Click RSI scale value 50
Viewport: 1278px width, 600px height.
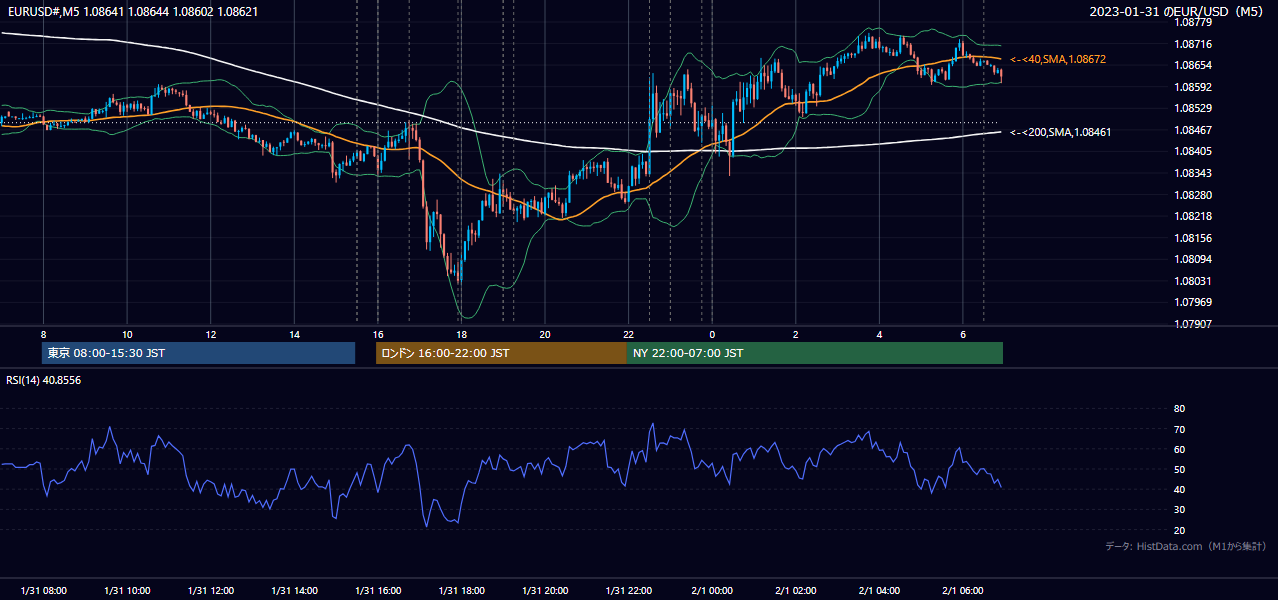click(x=1179, y=469)
